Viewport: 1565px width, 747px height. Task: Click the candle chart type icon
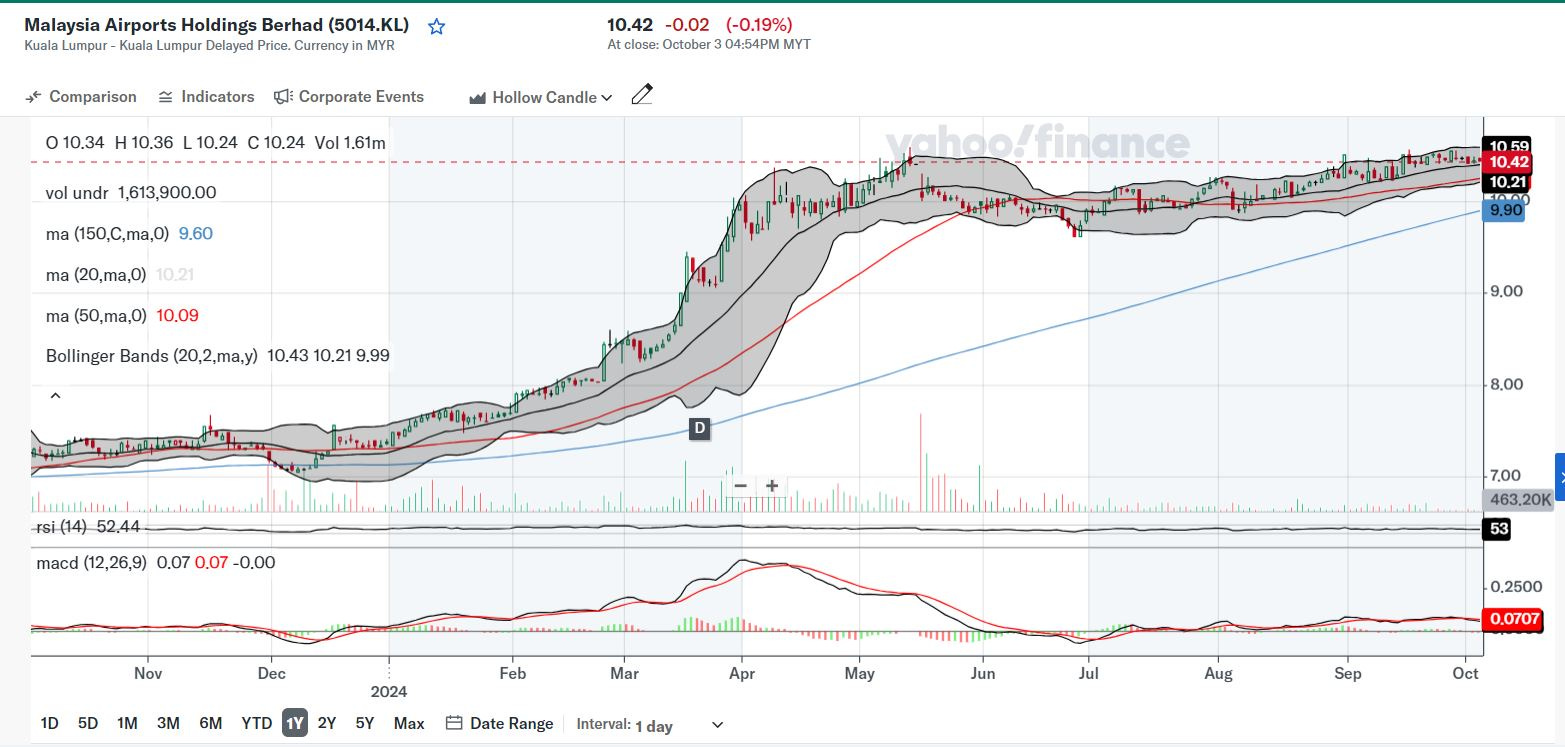(477, 98)
